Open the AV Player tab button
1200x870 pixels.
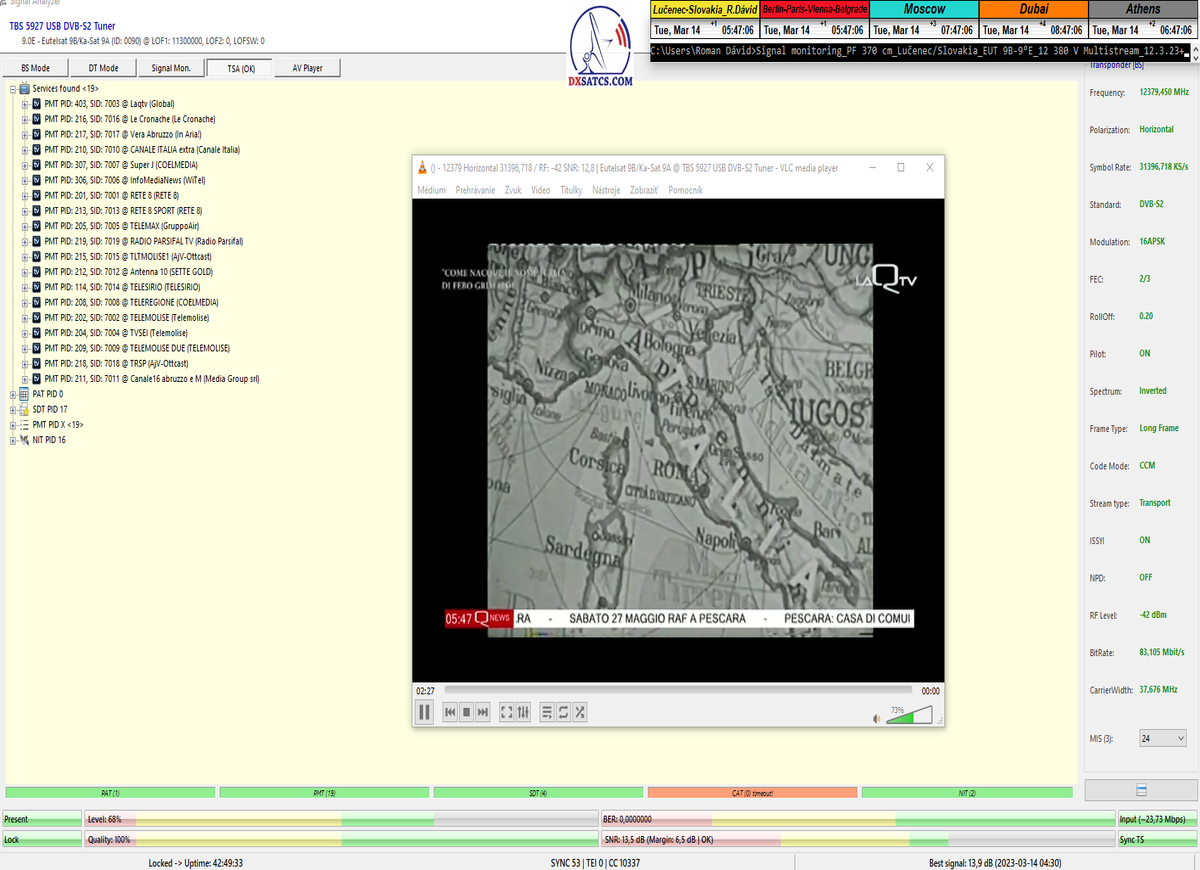[307, 68]
